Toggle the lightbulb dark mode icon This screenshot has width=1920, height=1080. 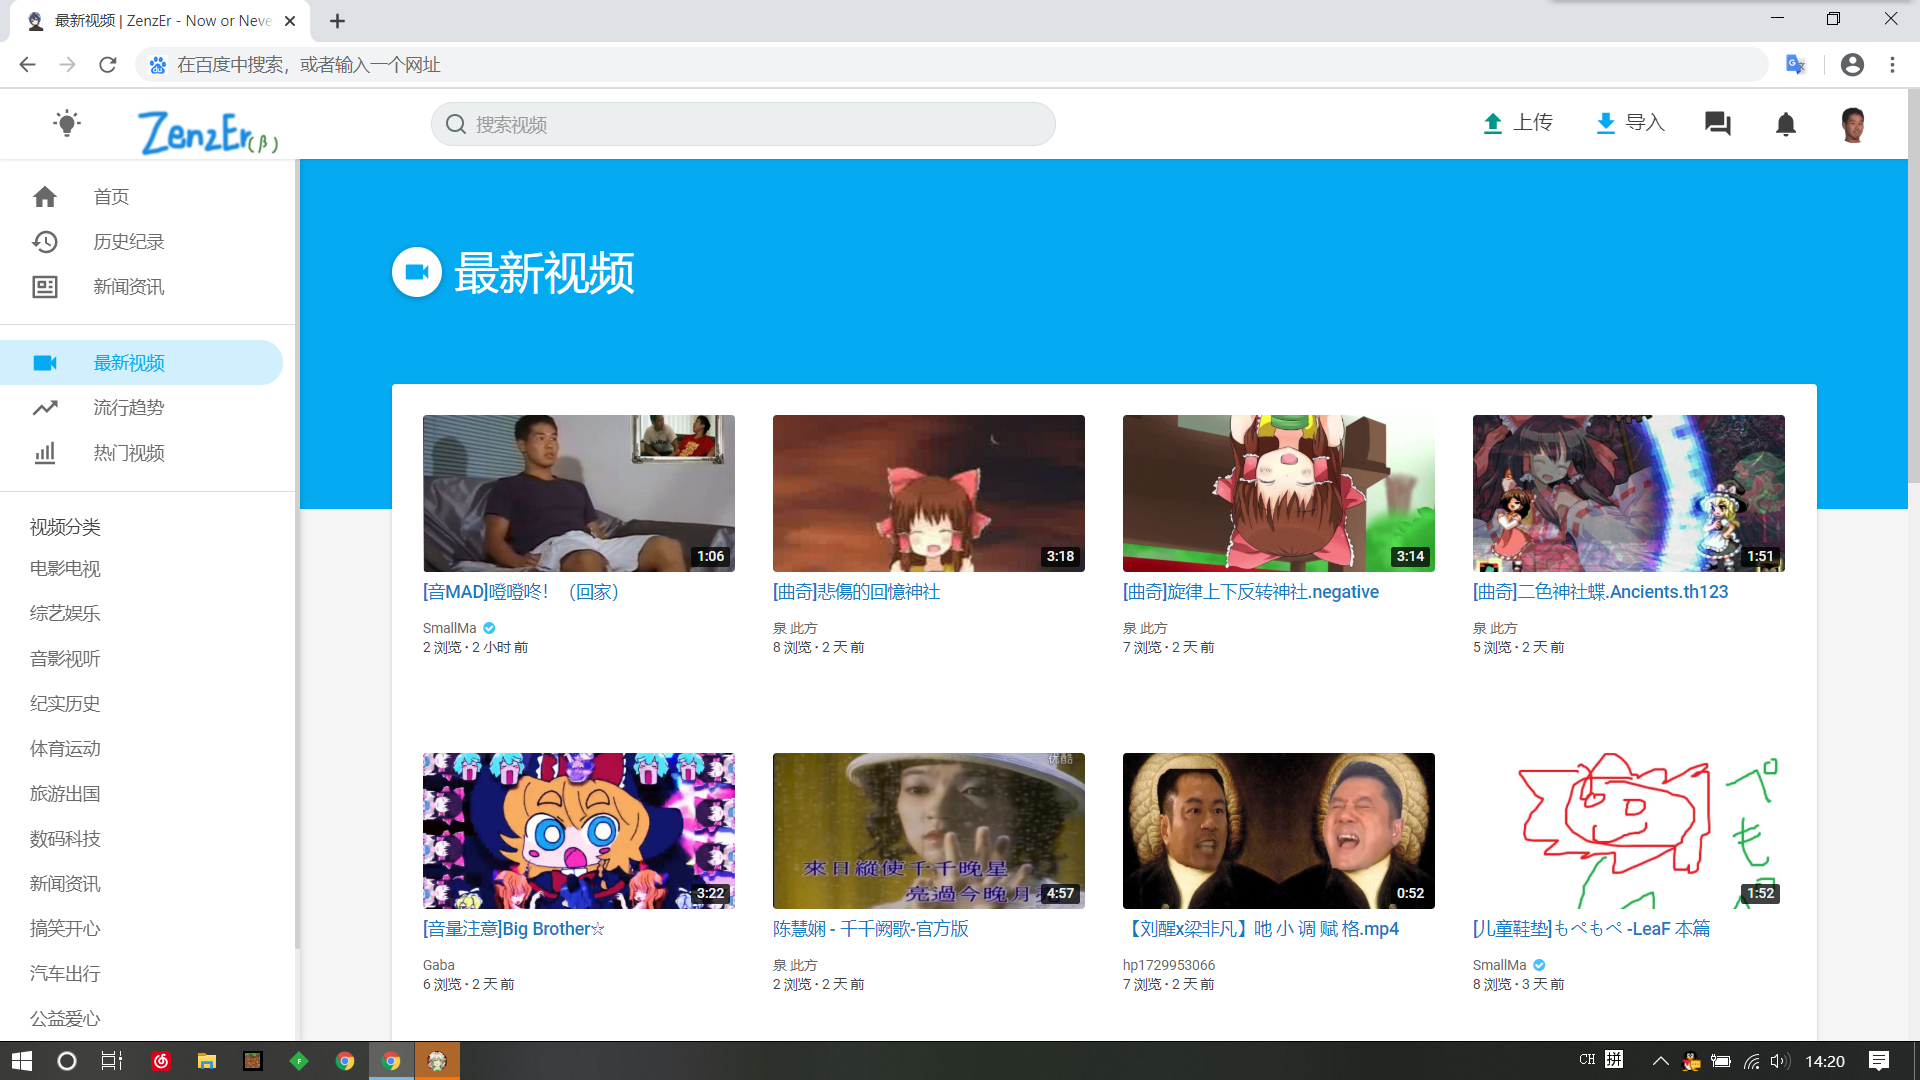(x=67, y=124)
